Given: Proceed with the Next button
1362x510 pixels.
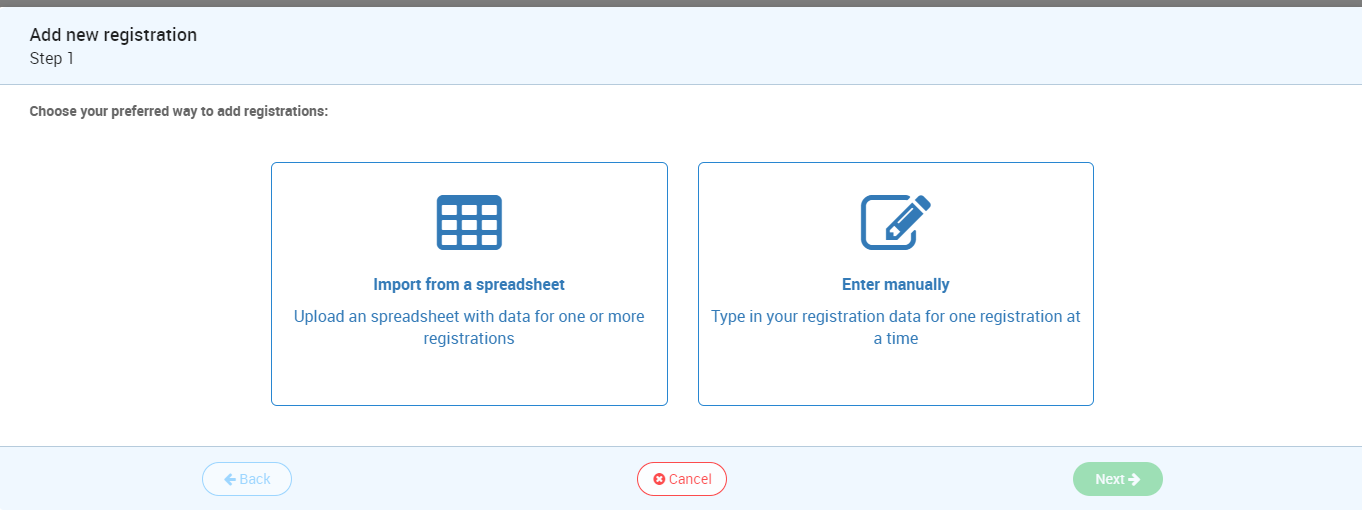Looking at the screenshot, I should pos(1118,479).
